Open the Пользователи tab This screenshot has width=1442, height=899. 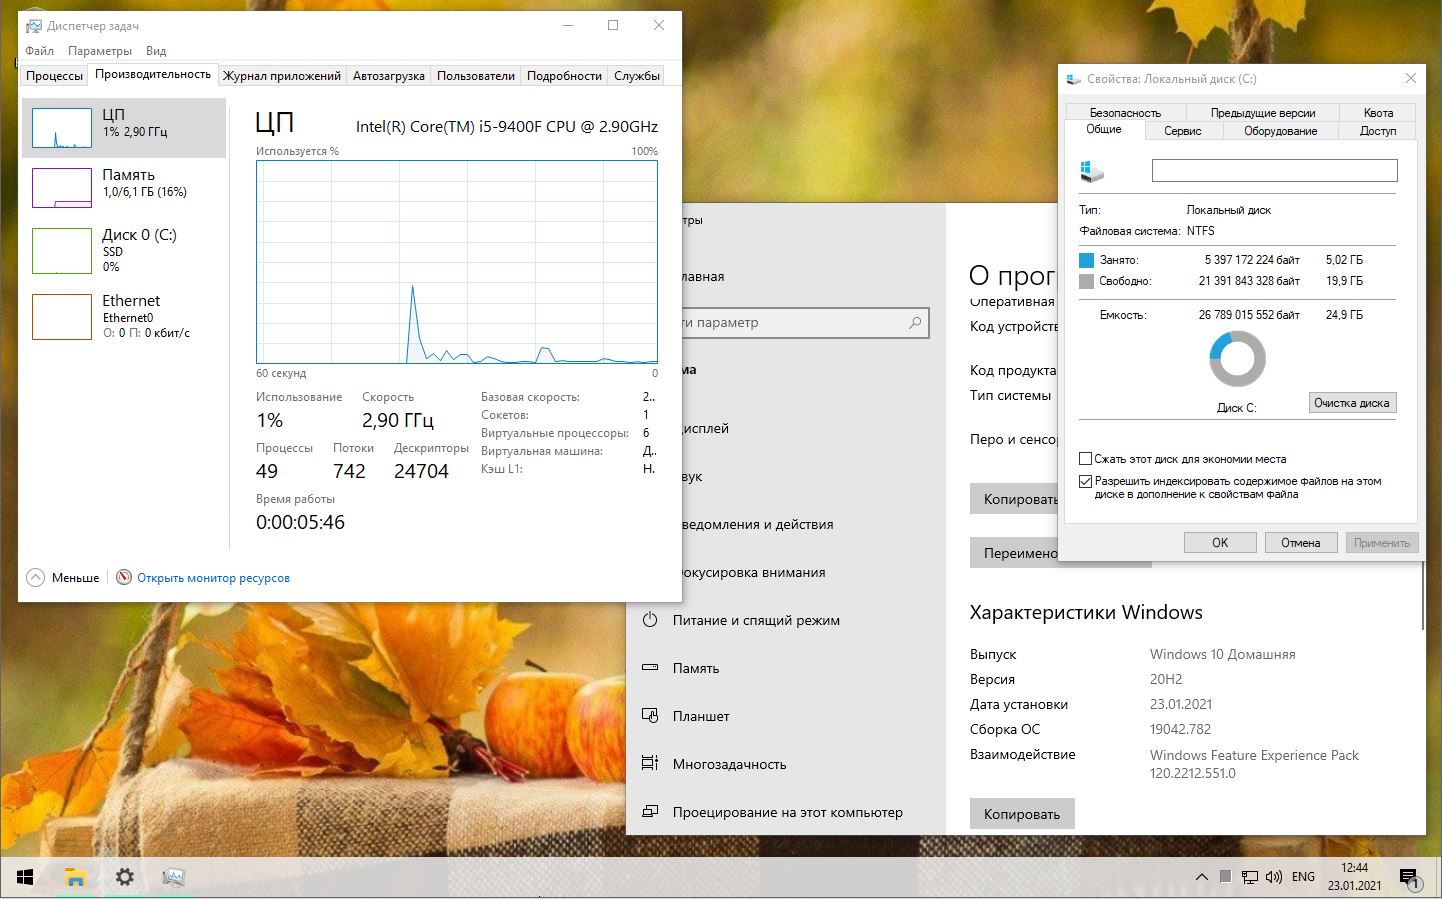click(x=476, y=76)
